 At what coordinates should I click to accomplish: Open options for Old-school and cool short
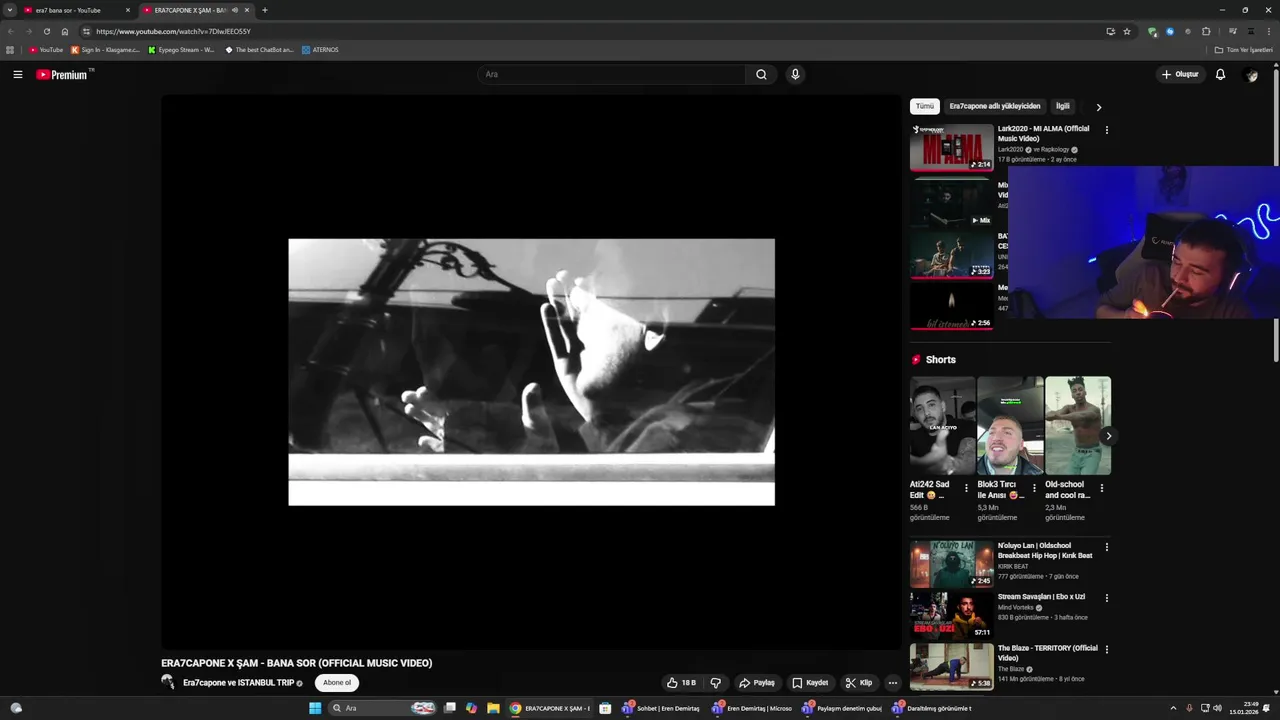click(x=1102, y=488)
